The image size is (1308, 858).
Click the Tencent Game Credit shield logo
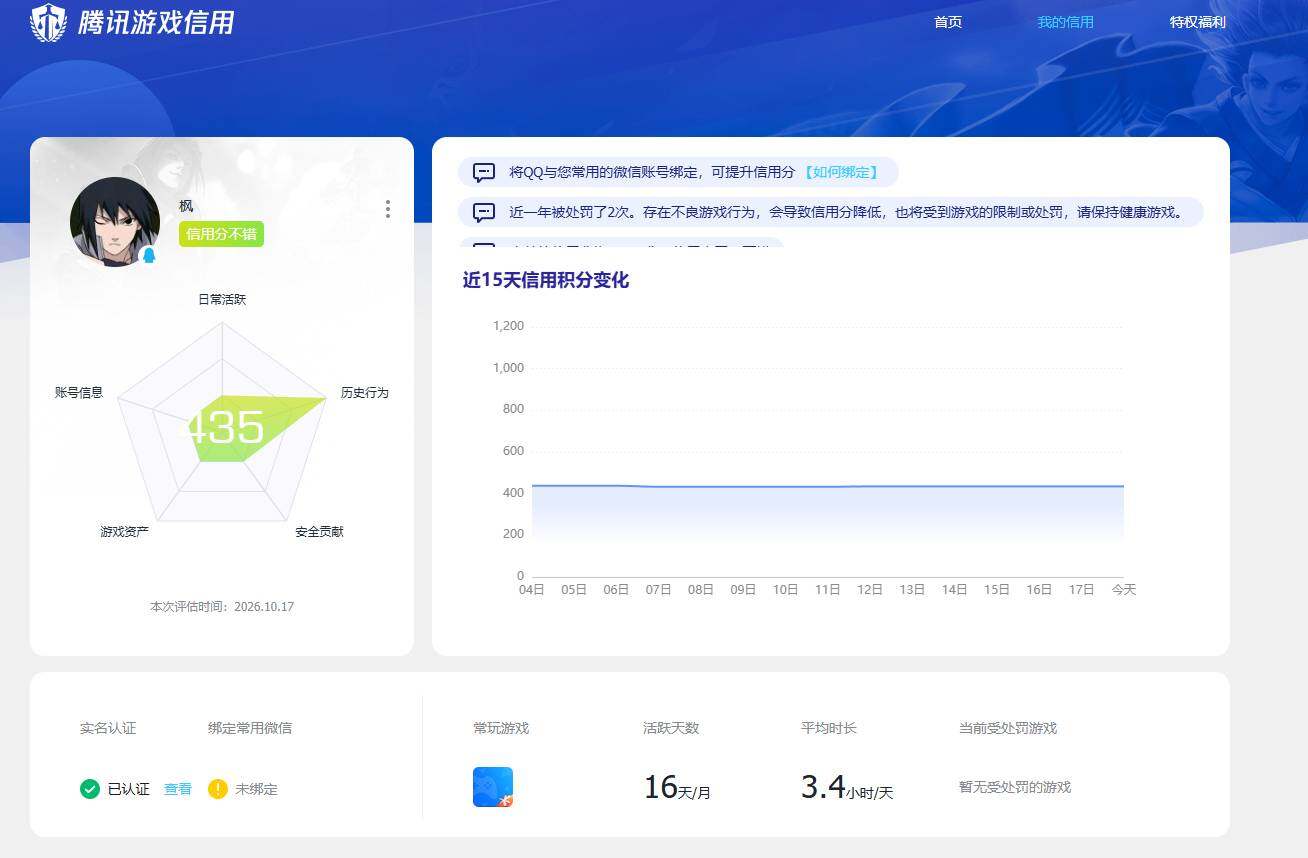(48, 22)
